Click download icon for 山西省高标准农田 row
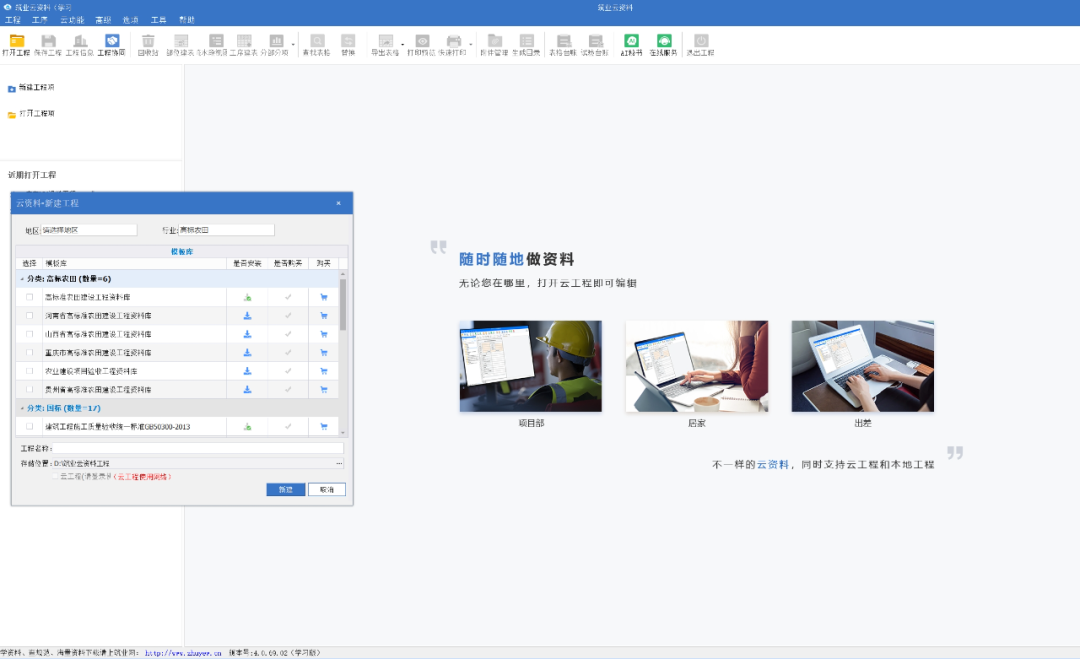The height and width of the screenshot is (659, 1080). 247,334
